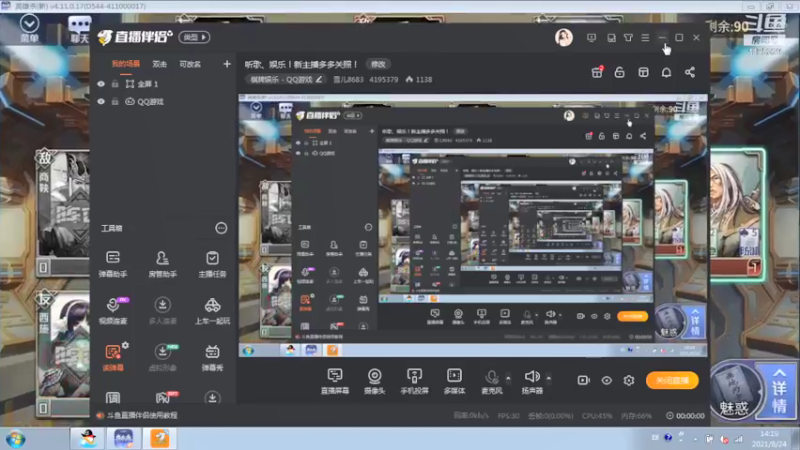Click the record video camera icon

coord(583,380)
